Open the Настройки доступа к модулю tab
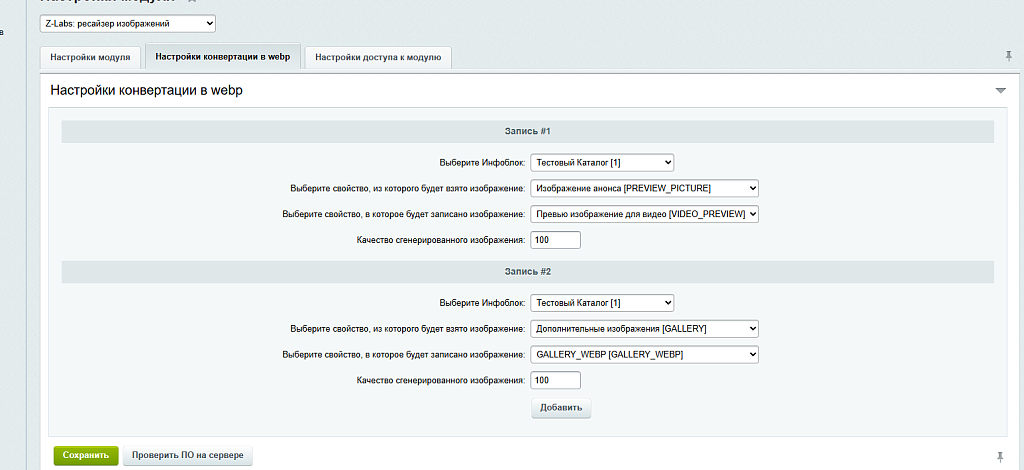 (x=378, y=57)
